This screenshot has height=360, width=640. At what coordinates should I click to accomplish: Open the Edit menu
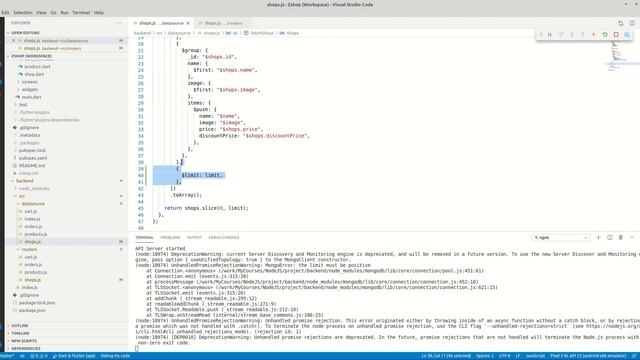point(5,13)
